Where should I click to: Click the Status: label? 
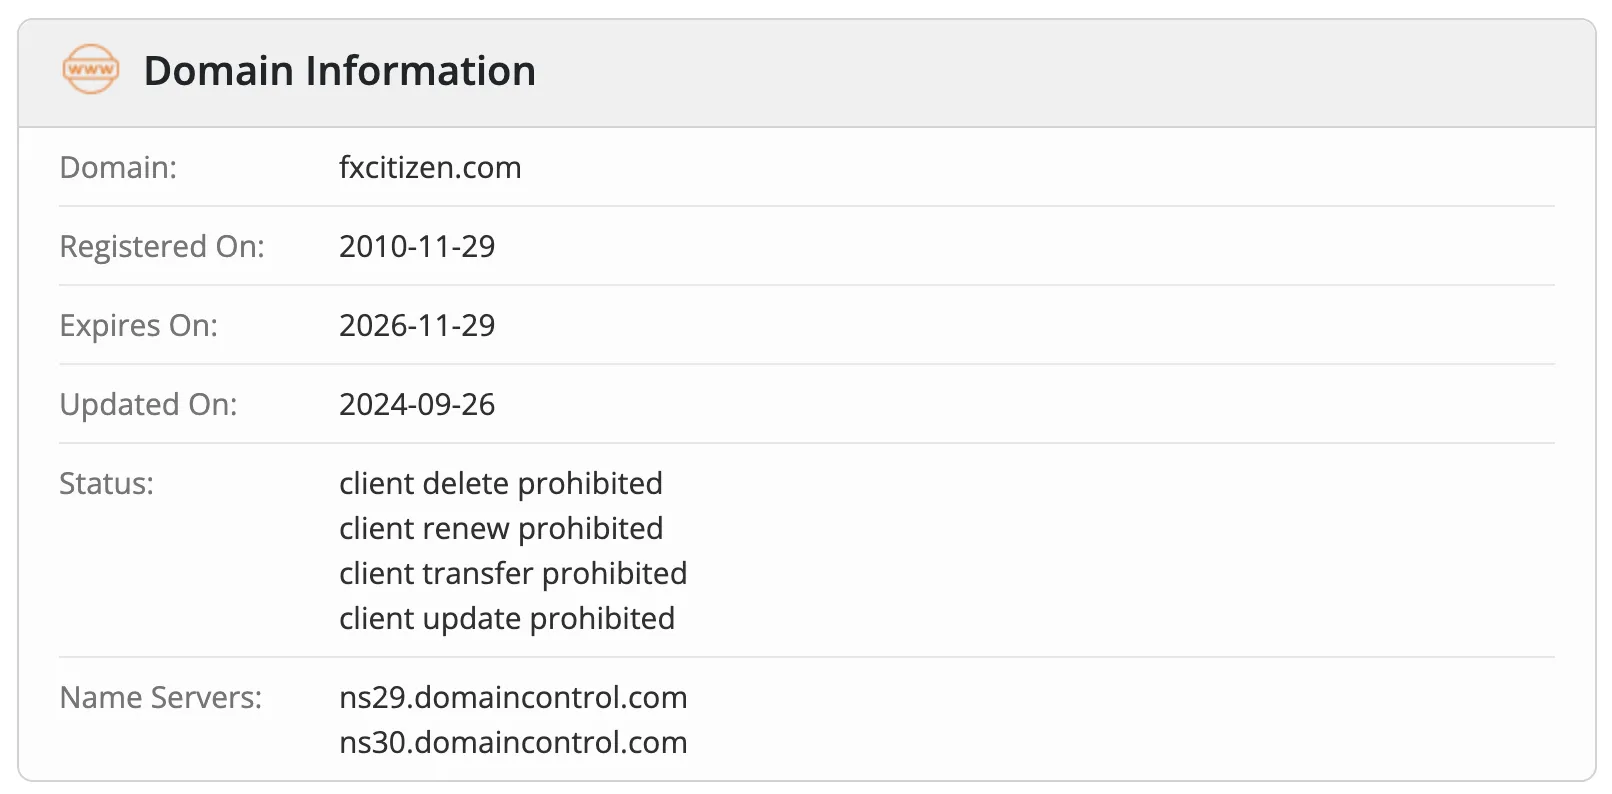click(x=106, y=483)
